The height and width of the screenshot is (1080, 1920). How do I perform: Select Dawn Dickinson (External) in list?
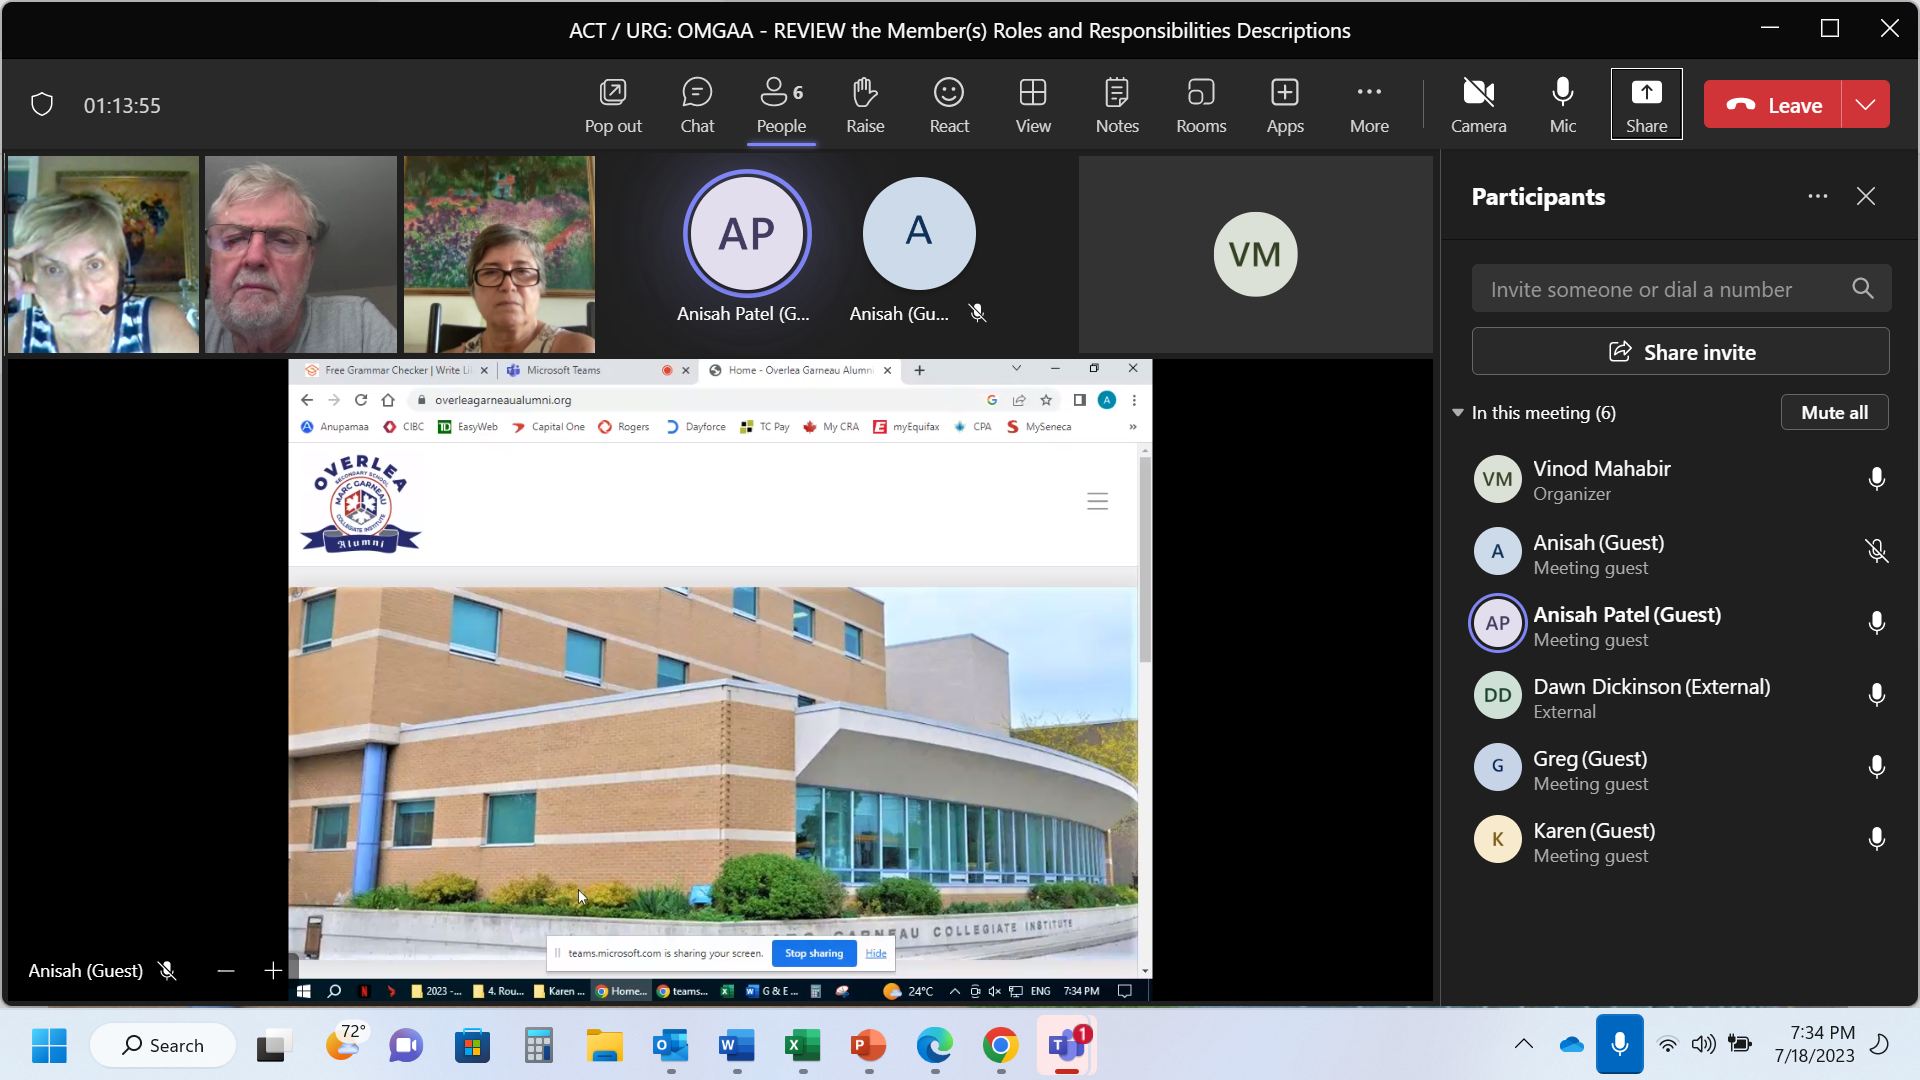1680,696
